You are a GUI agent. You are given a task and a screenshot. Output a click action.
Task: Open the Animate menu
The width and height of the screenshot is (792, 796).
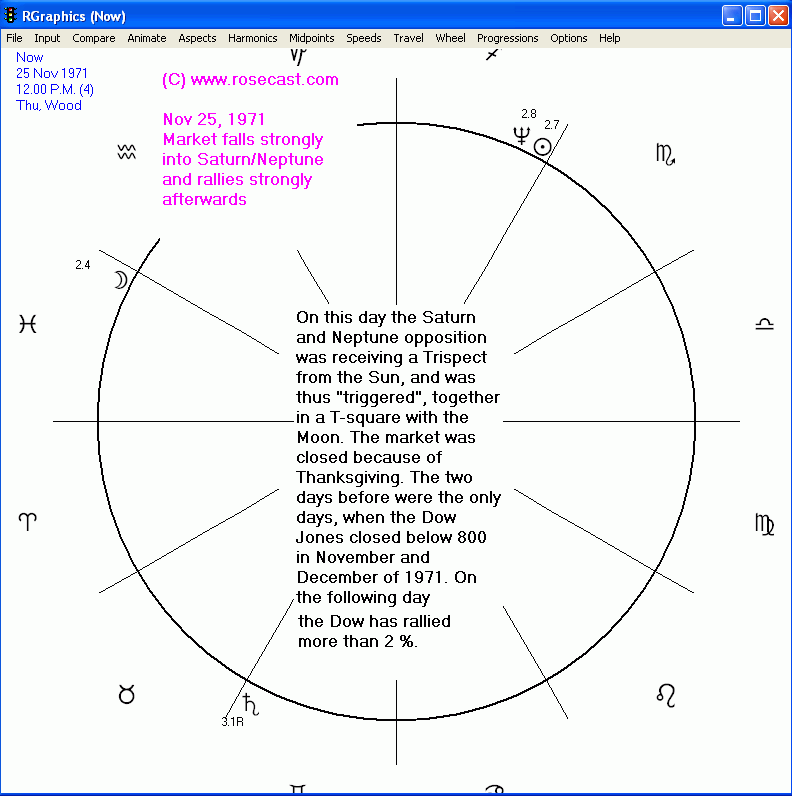[x=147, y=38]
